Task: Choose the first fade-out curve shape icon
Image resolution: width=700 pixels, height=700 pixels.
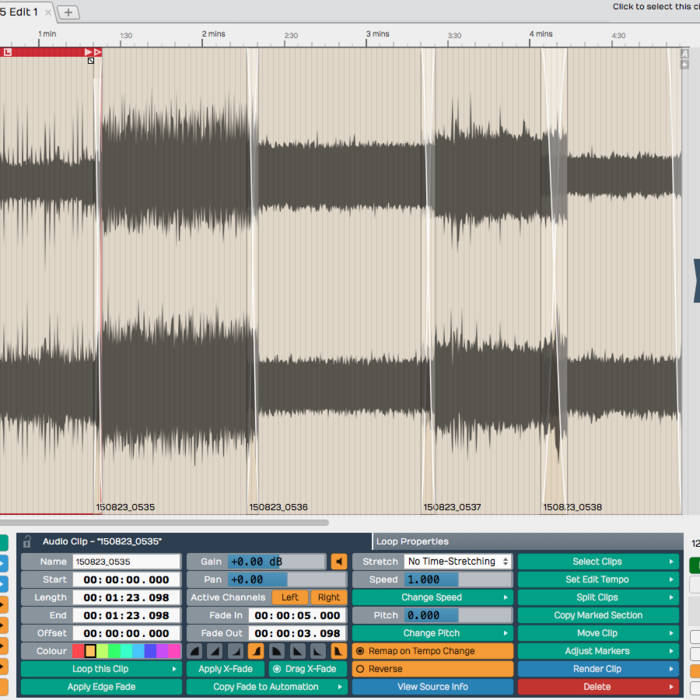Action: click(279, 651)
